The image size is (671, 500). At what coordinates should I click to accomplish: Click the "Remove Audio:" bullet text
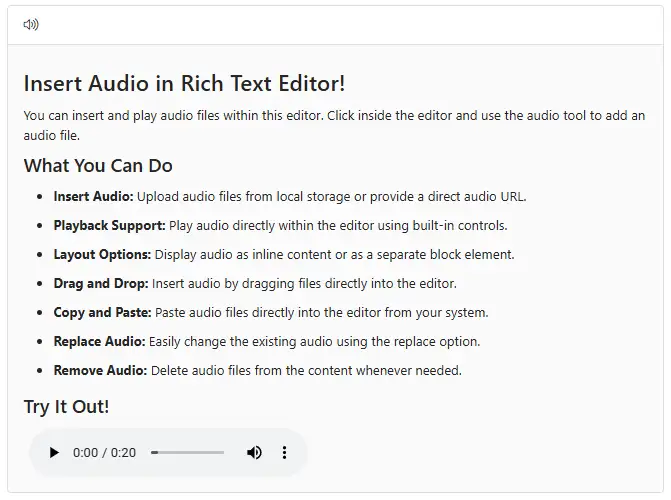100,370
